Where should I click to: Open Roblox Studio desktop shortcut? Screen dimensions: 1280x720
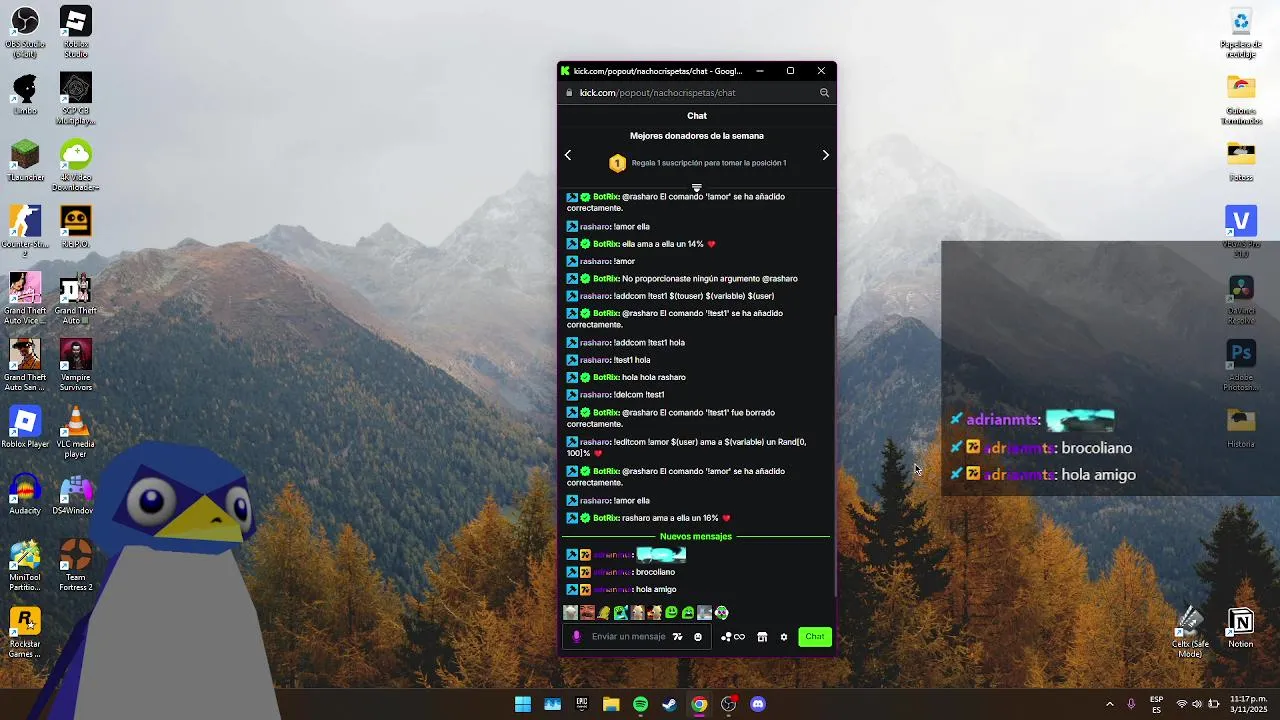(76, 32)
